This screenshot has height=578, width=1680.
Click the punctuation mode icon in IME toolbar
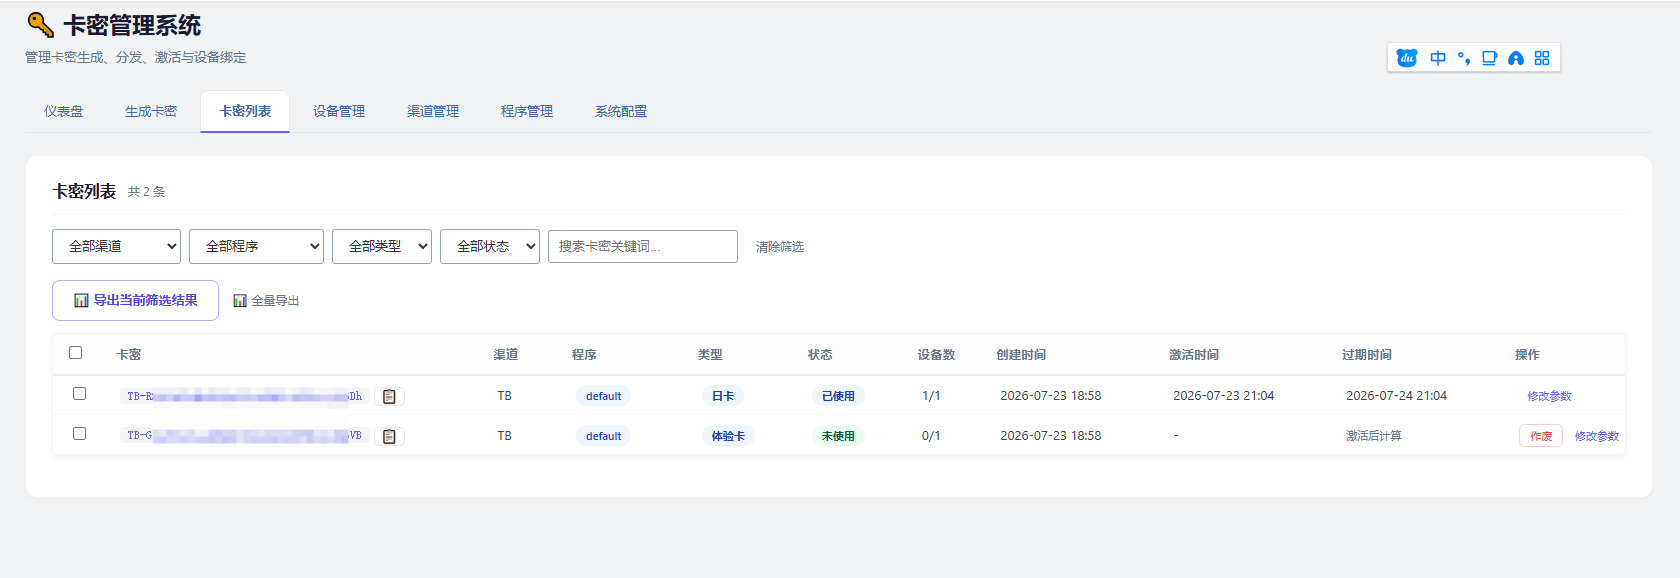click(x=1464, y=58)
